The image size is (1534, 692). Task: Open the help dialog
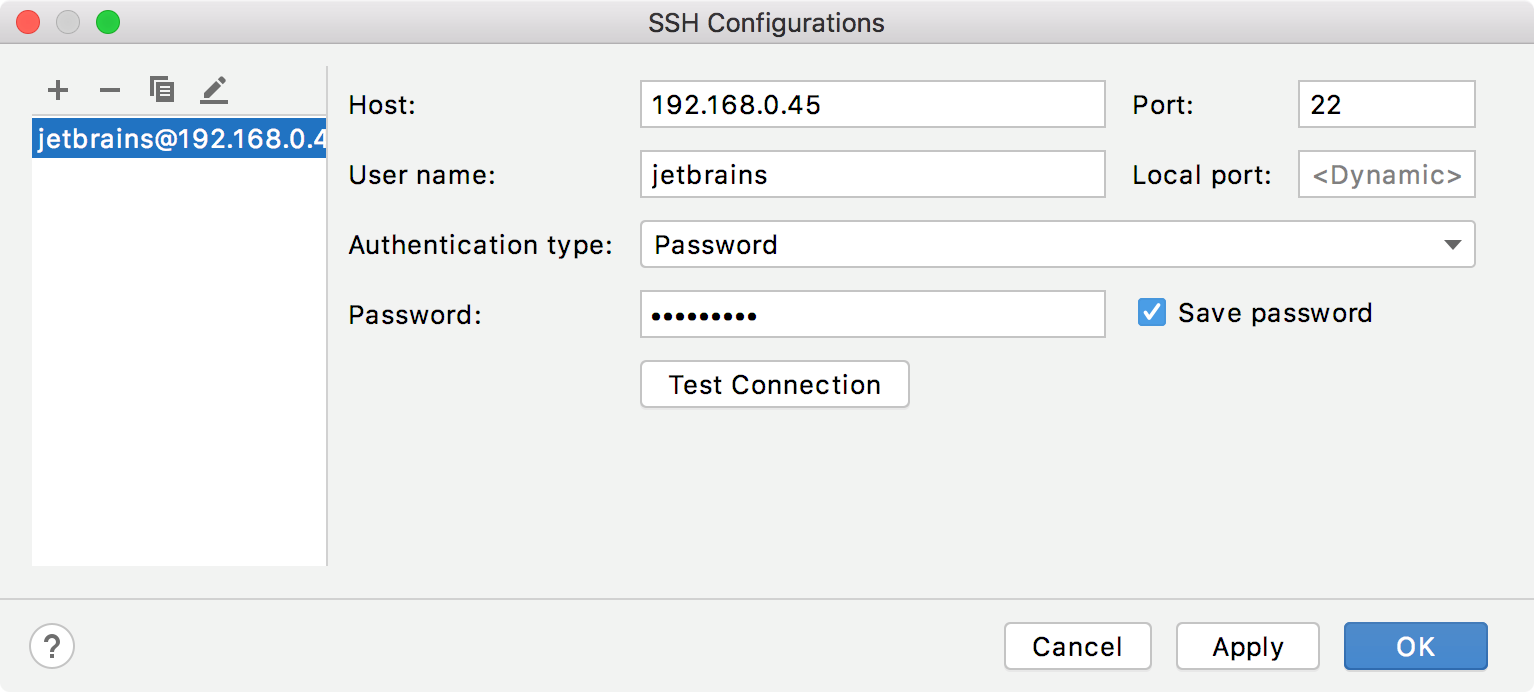51,646
